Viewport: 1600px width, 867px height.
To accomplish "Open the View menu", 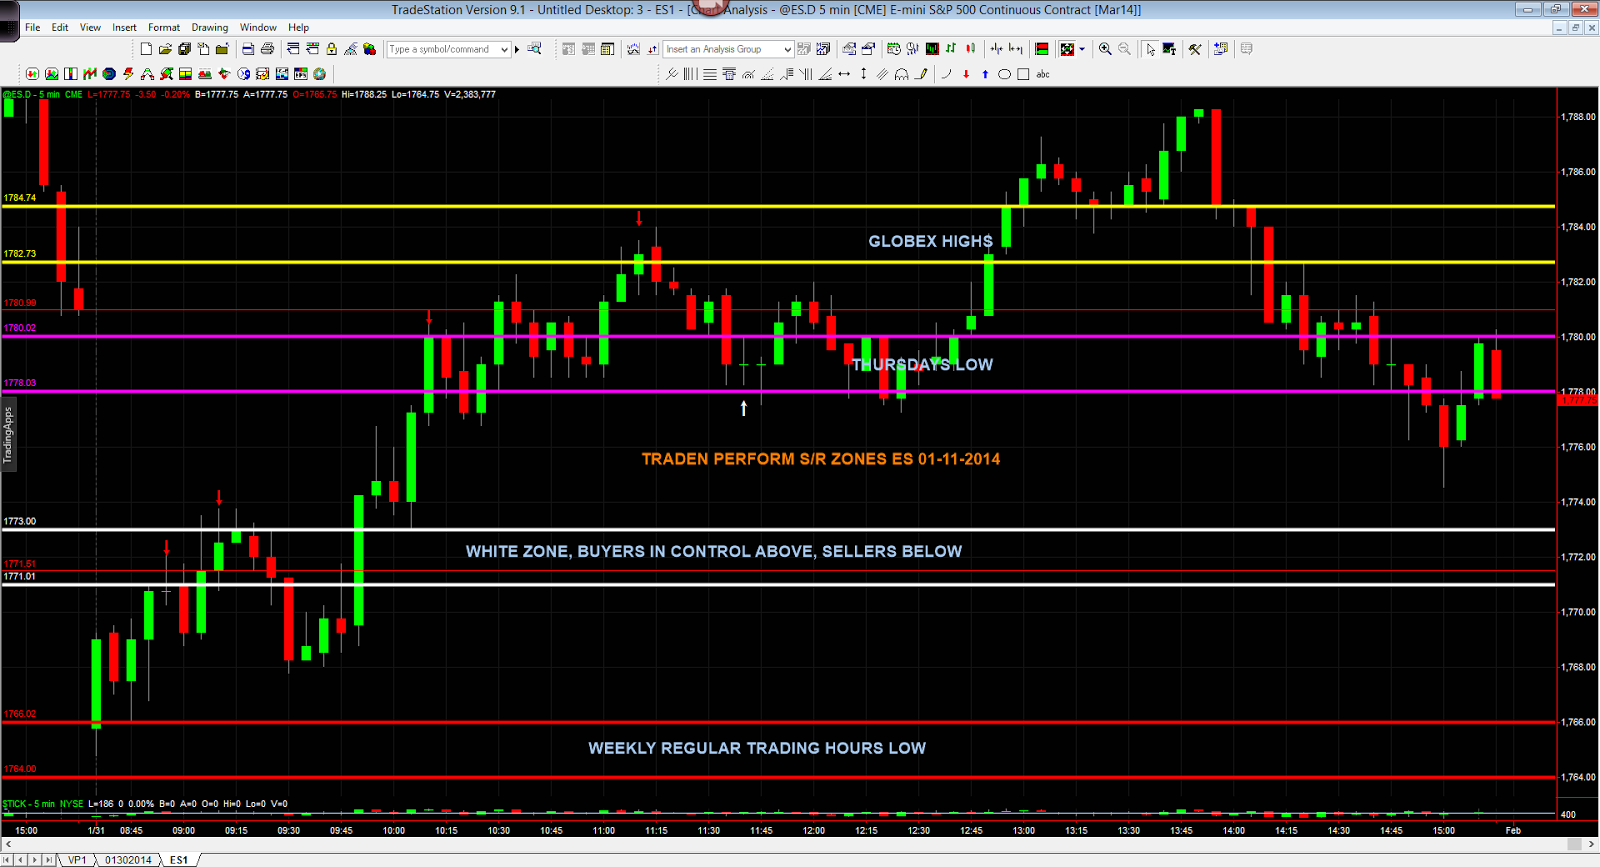I will pos(90,27).
